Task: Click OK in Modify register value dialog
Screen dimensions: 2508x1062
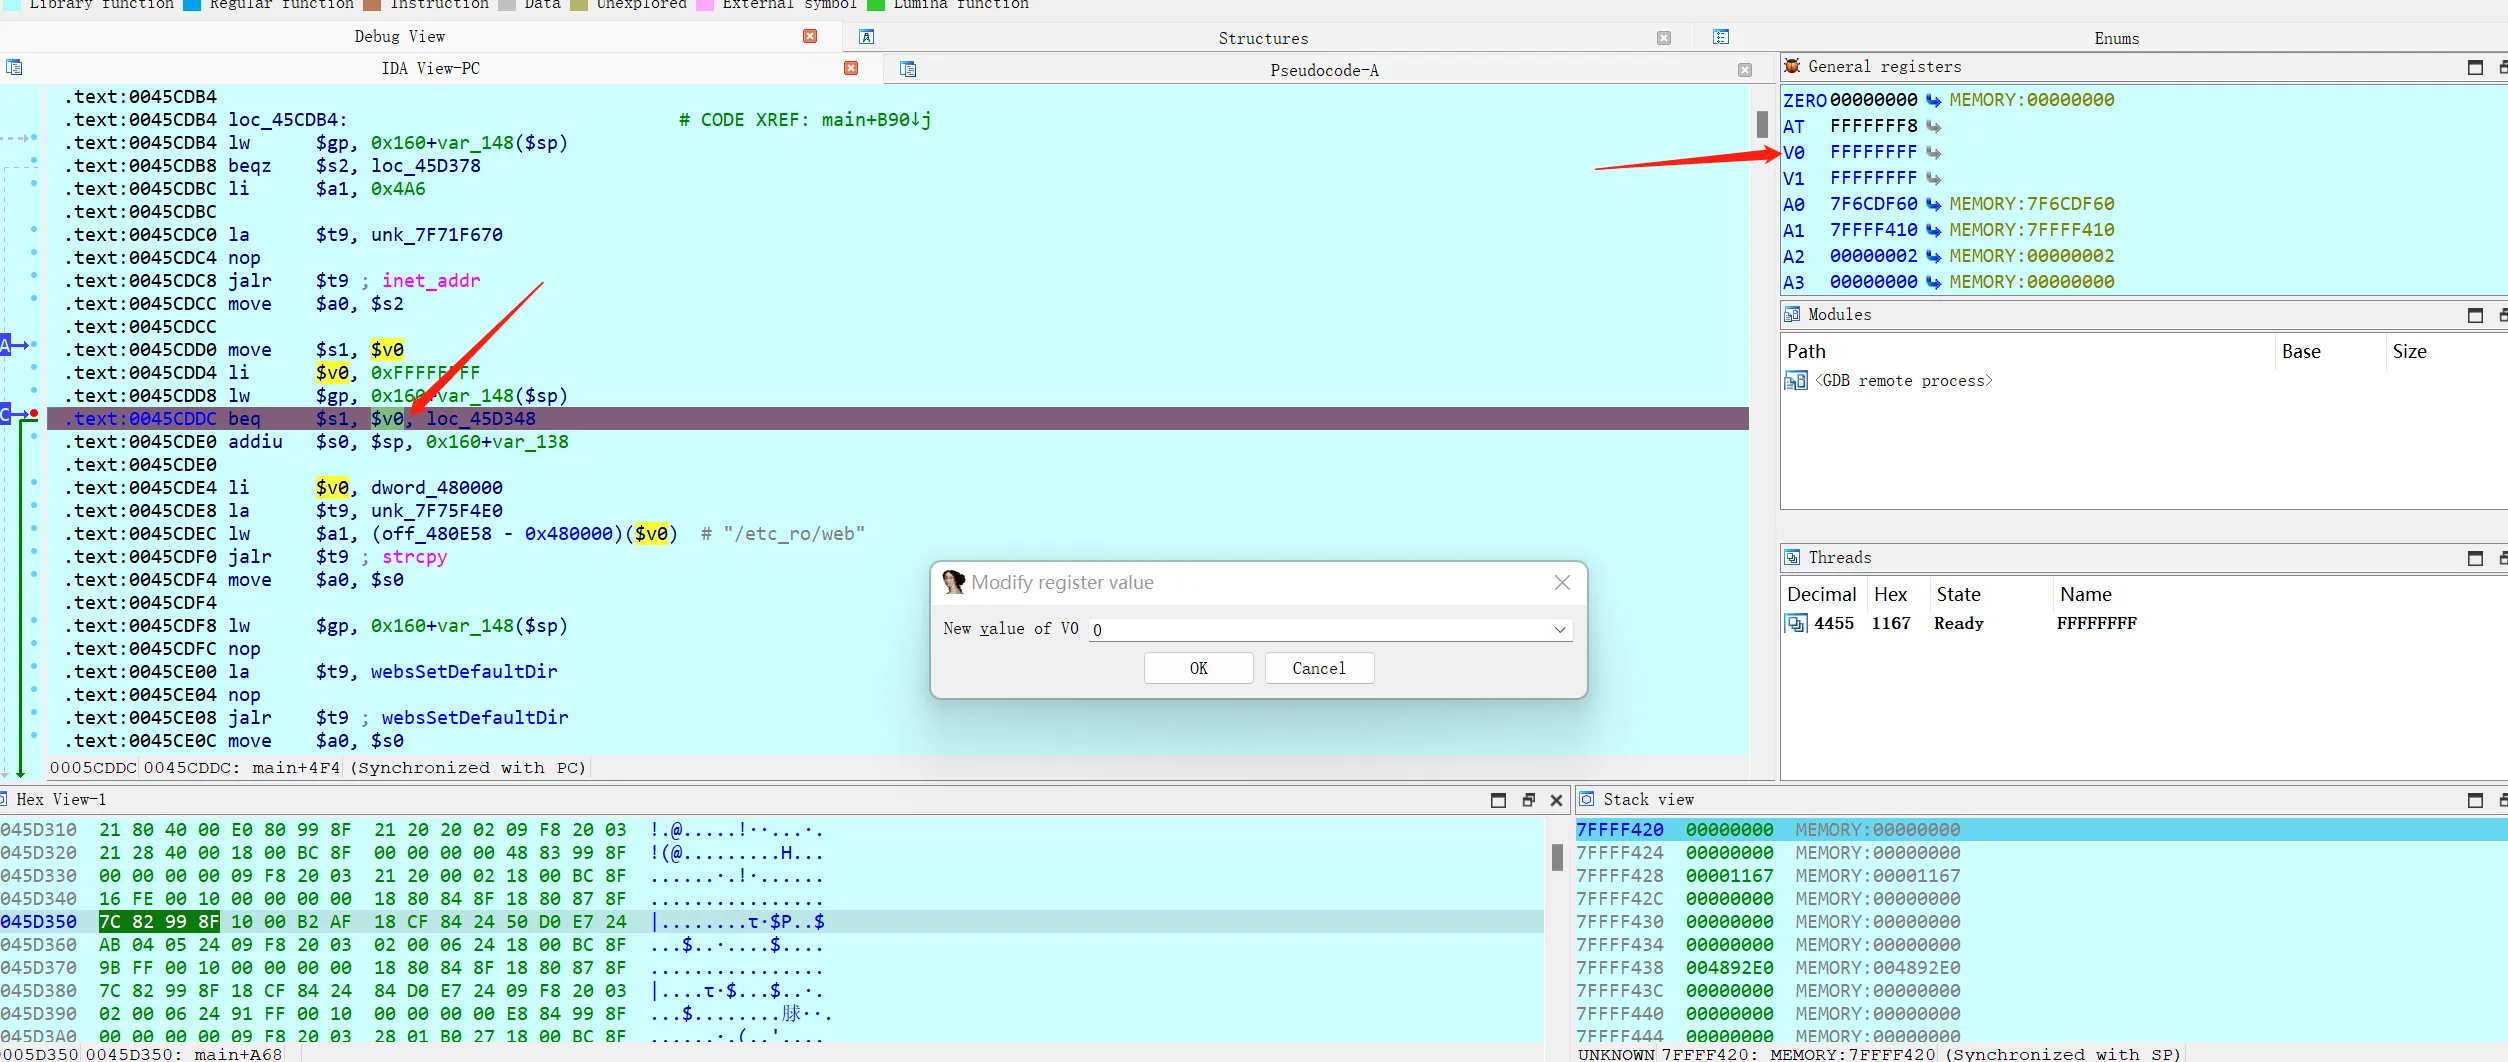Action: (1198, 668)
